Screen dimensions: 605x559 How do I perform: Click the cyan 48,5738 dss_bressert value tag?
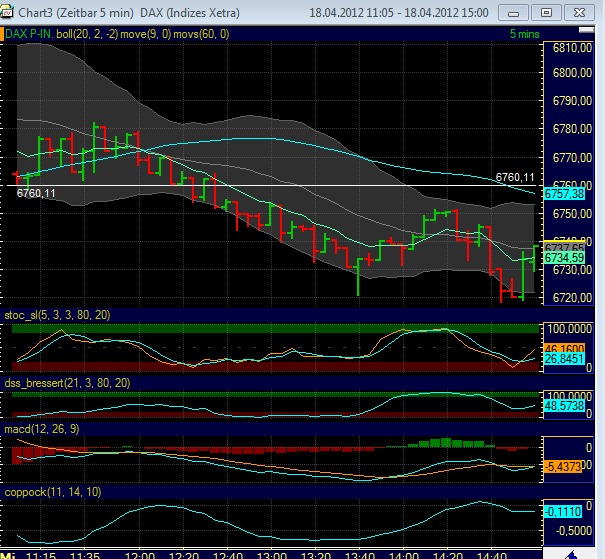point(564,405)
